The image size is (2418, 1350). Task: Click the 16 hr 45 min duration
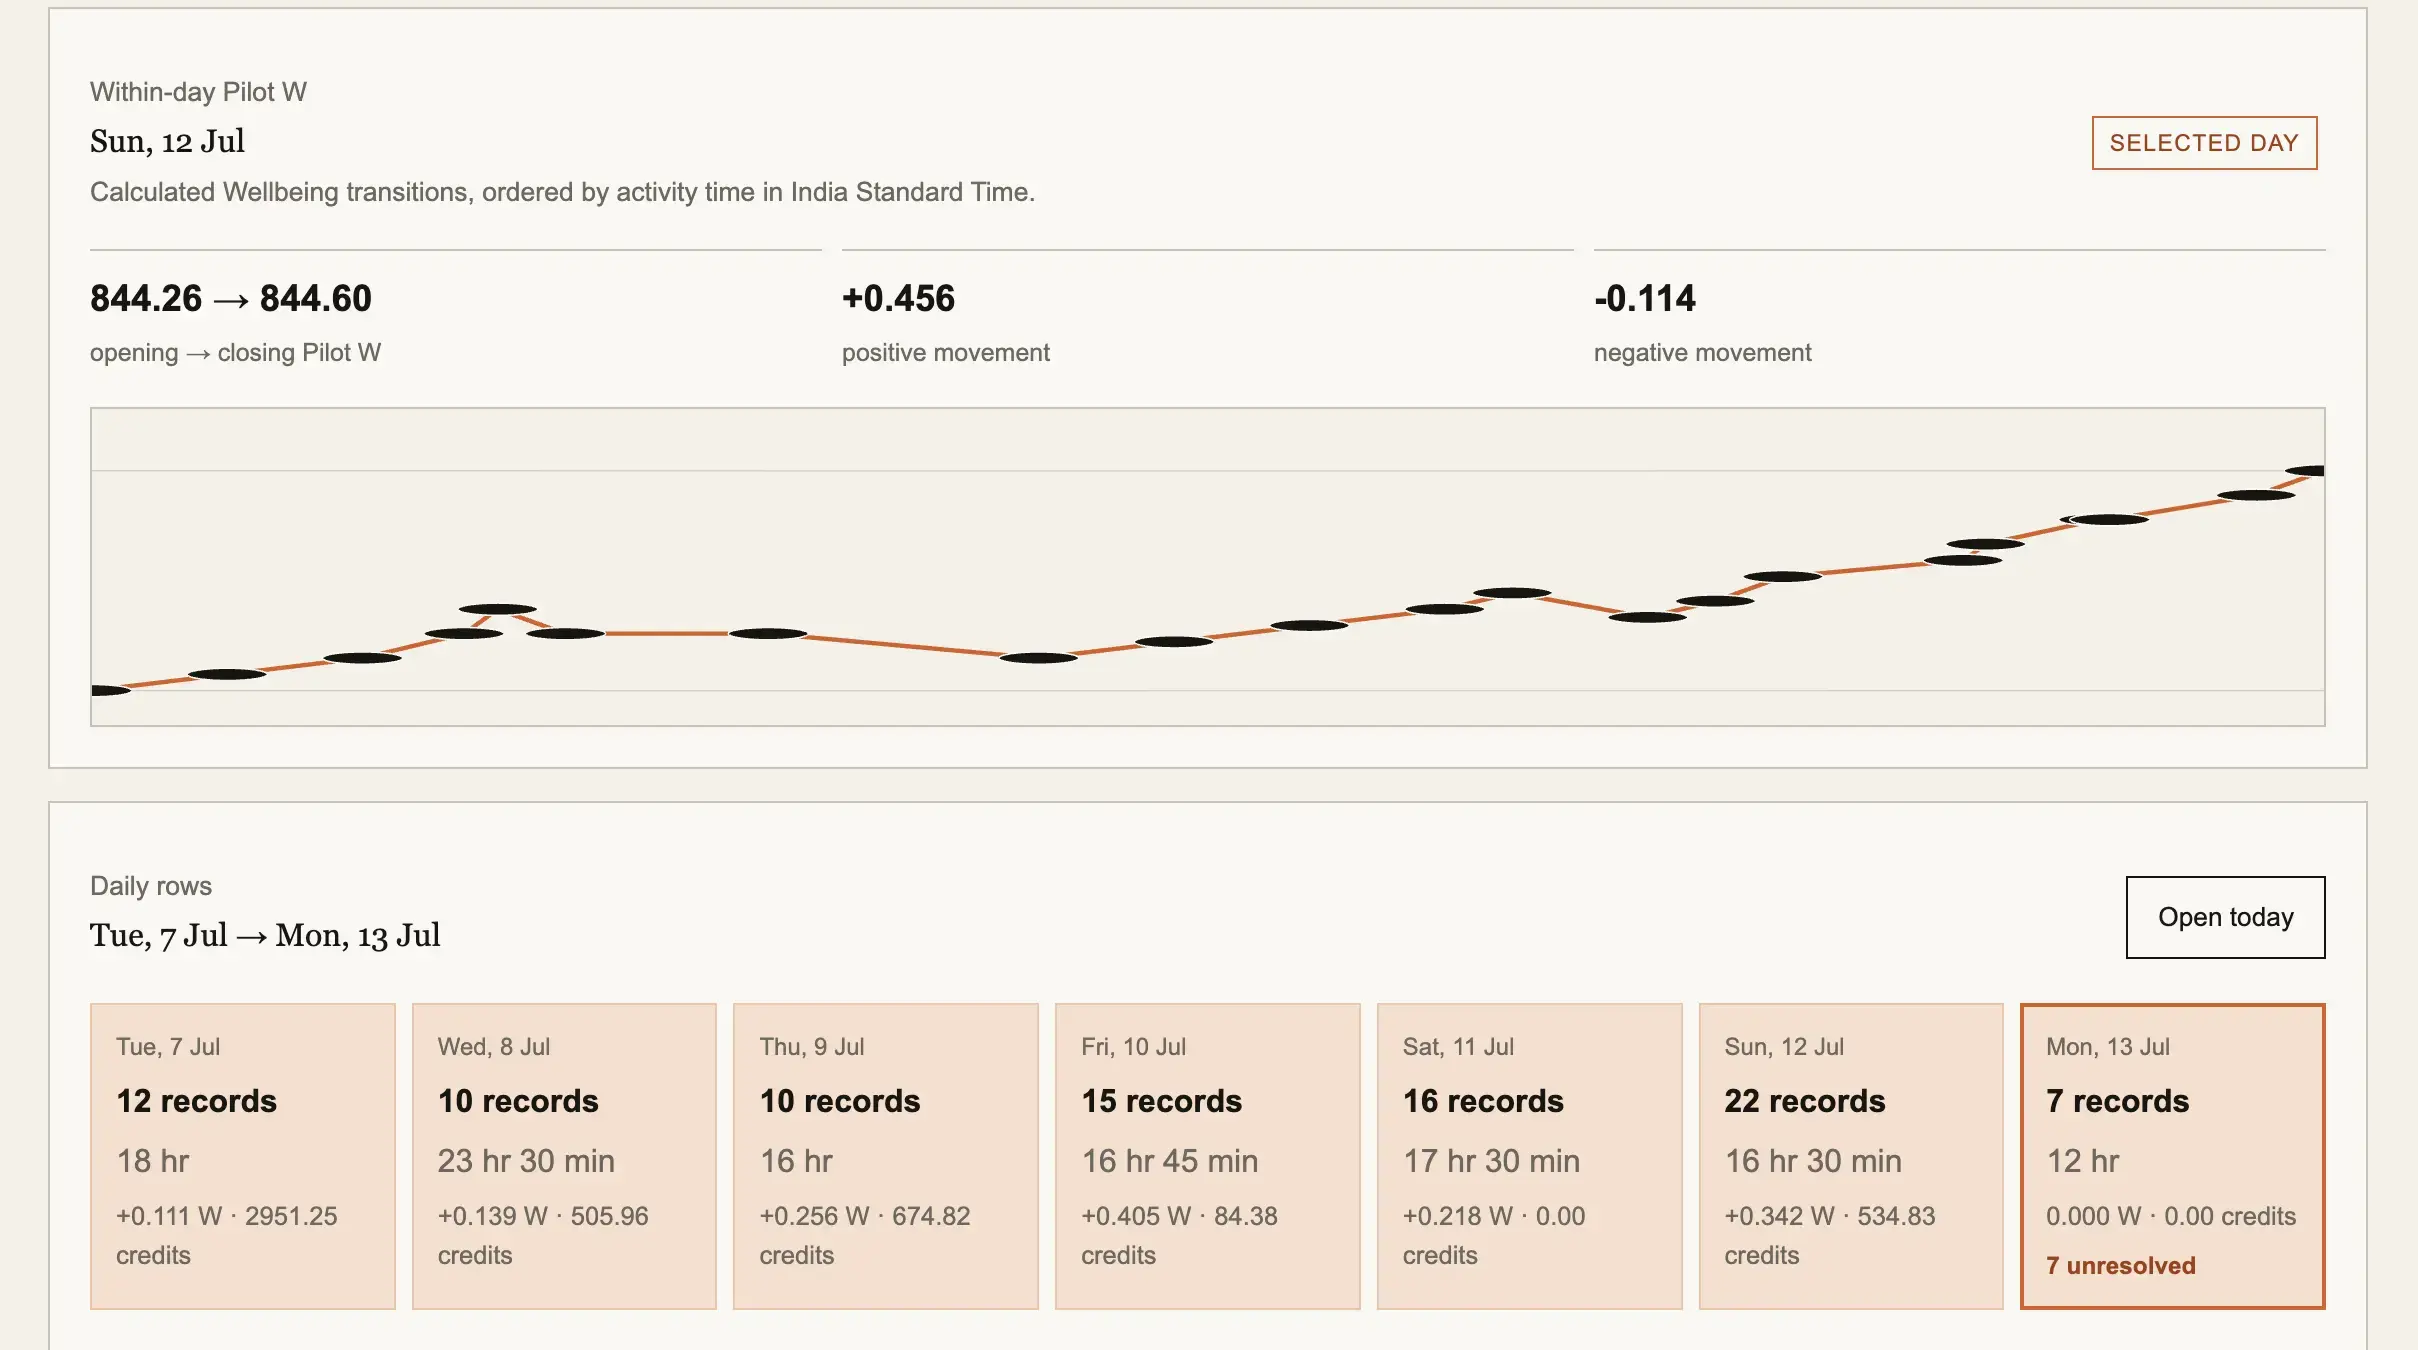point(1169,1160)
